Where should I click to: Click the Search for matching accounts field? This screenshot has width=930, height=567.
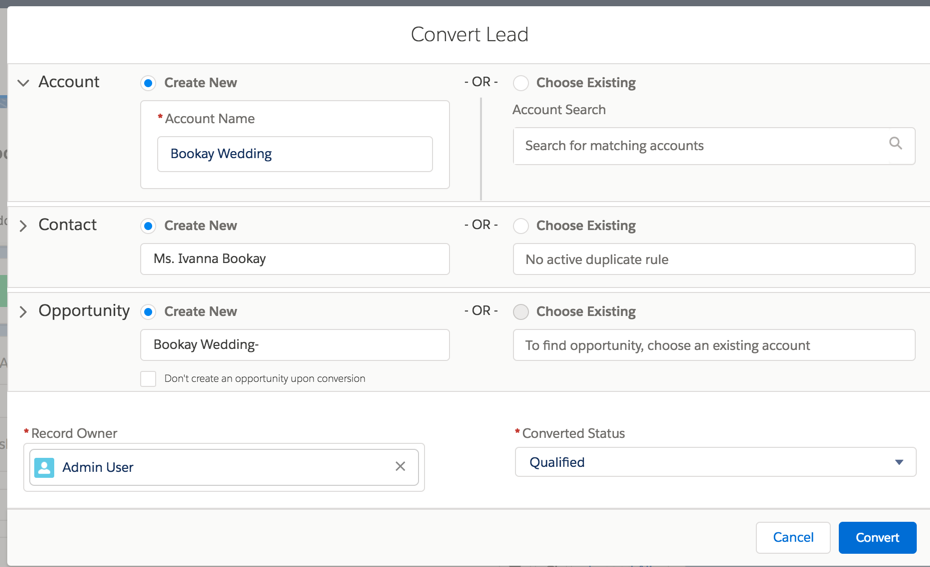(x=714, y=146)
